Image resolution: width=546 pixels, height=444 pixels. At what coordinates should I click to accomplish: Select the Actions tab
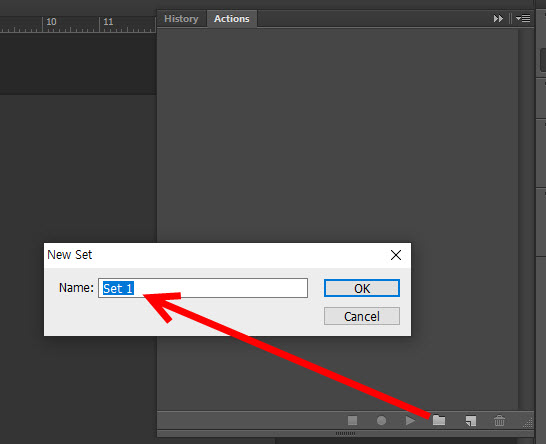(x=232, y=18)
